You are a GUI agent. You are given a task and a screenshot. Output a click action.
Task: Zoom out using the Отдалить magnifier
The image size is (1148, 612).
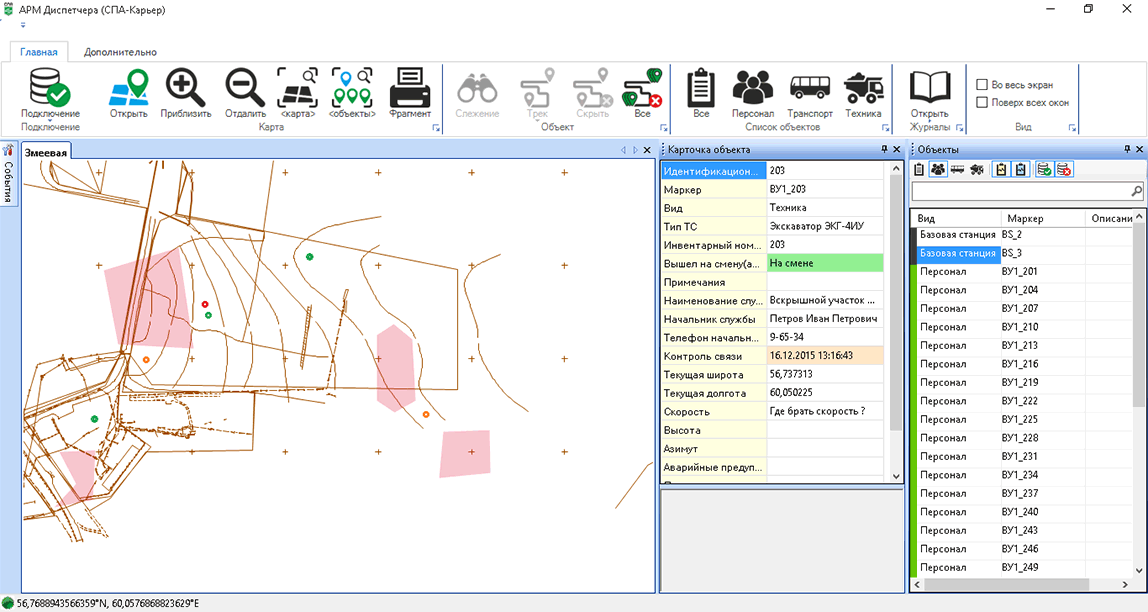tap(245, 87)
